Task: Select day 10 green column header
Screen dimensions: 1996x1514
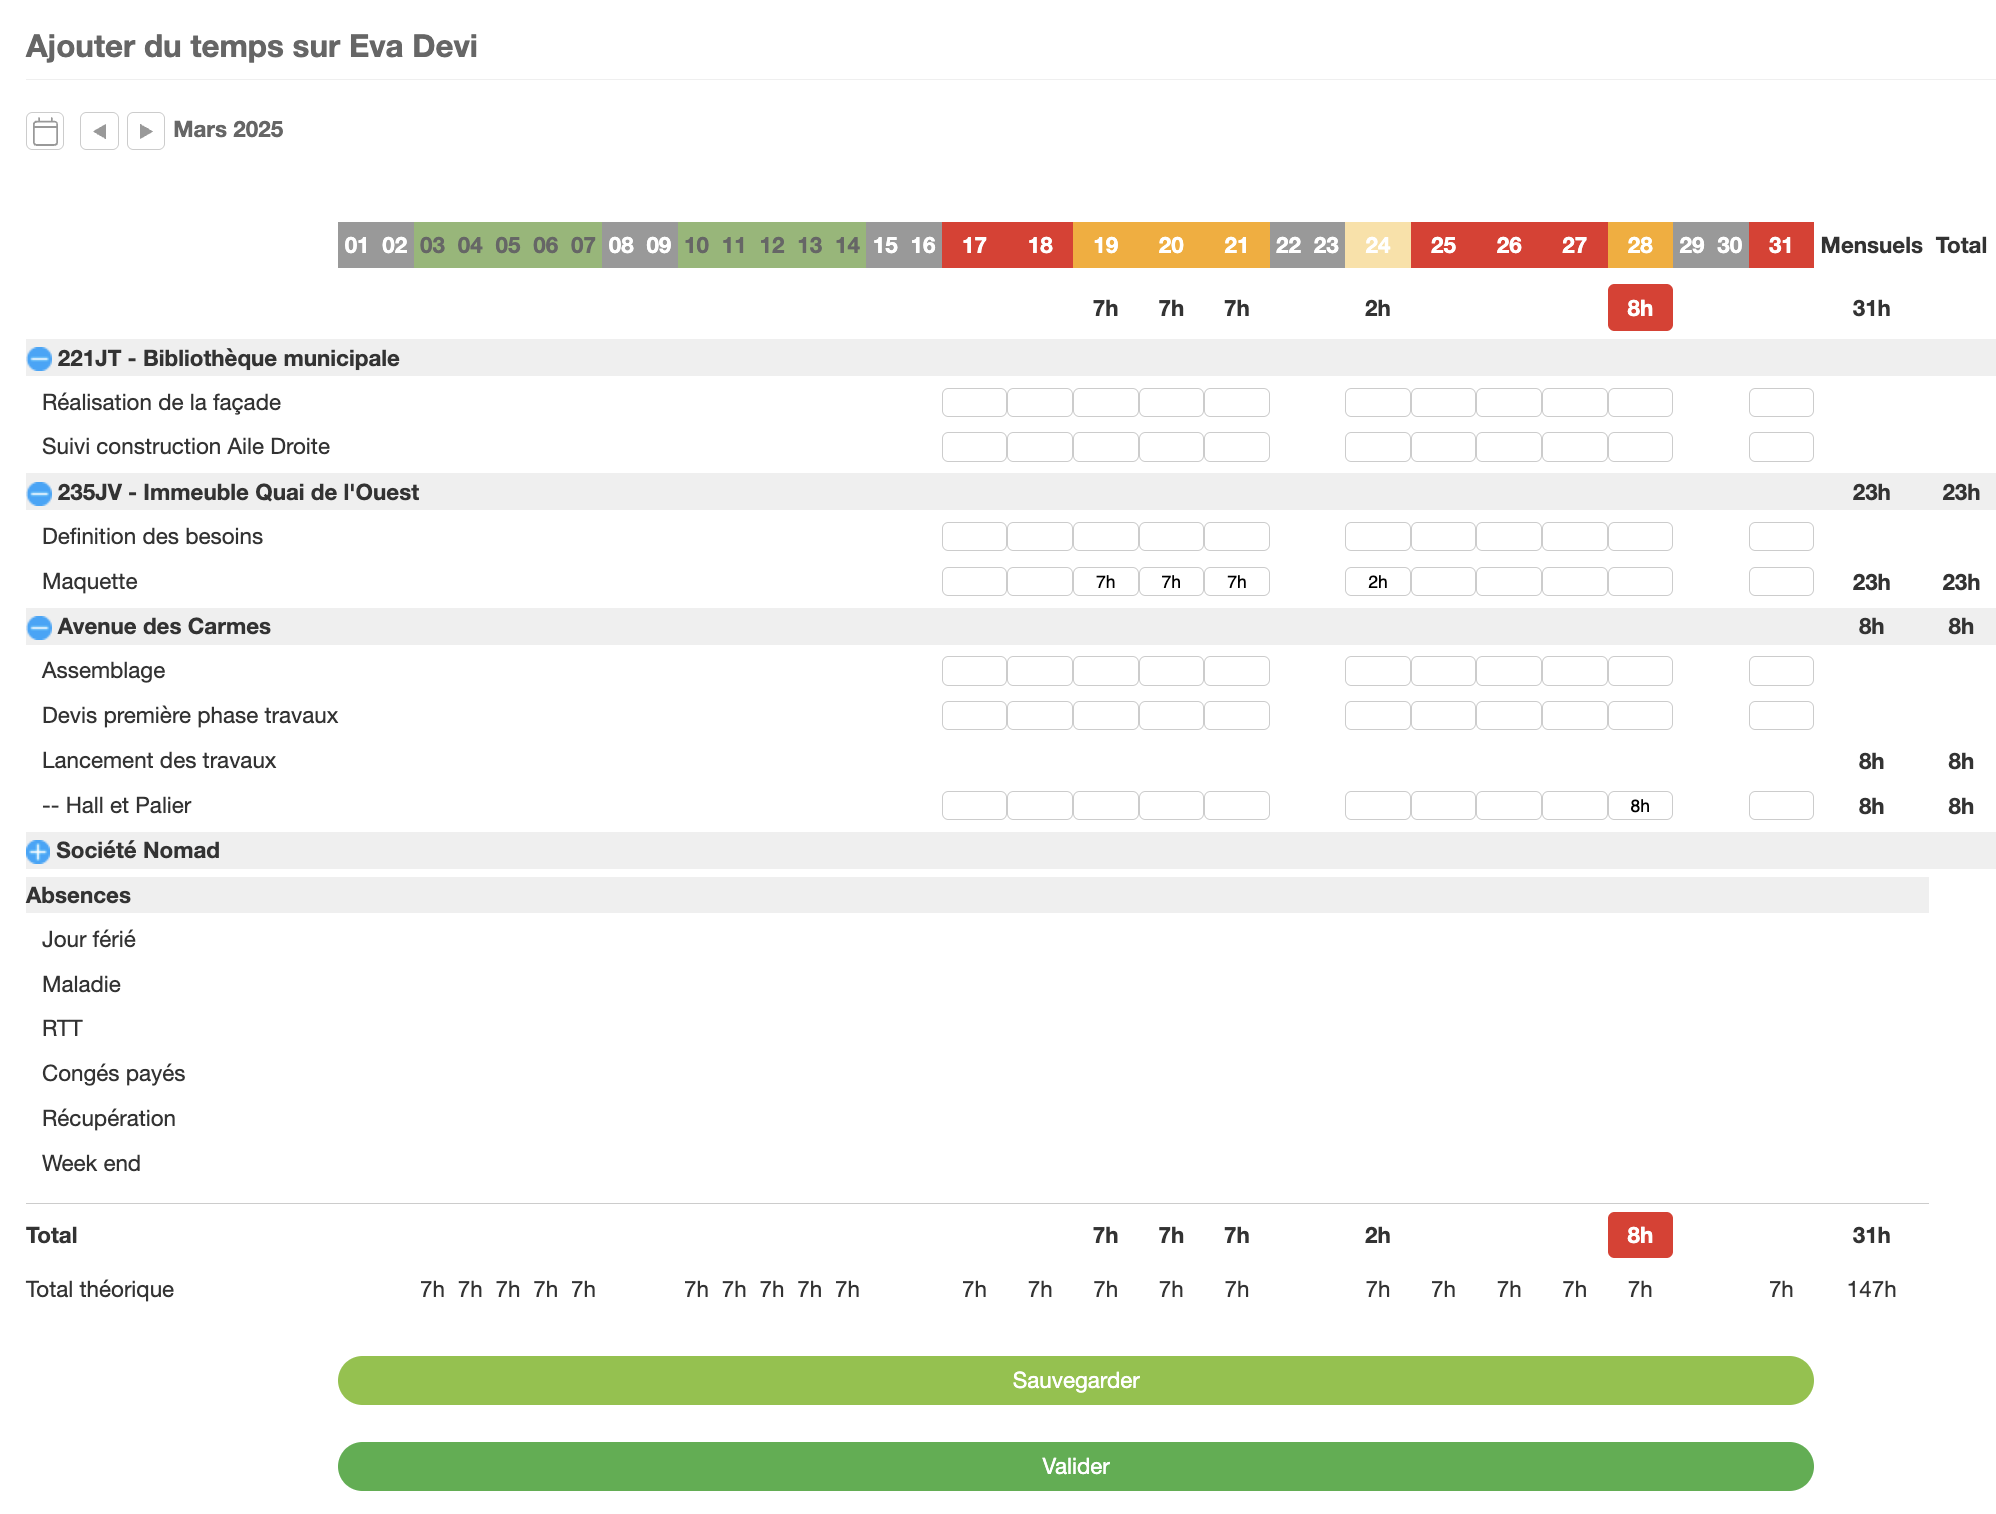Action: [696, 245]
